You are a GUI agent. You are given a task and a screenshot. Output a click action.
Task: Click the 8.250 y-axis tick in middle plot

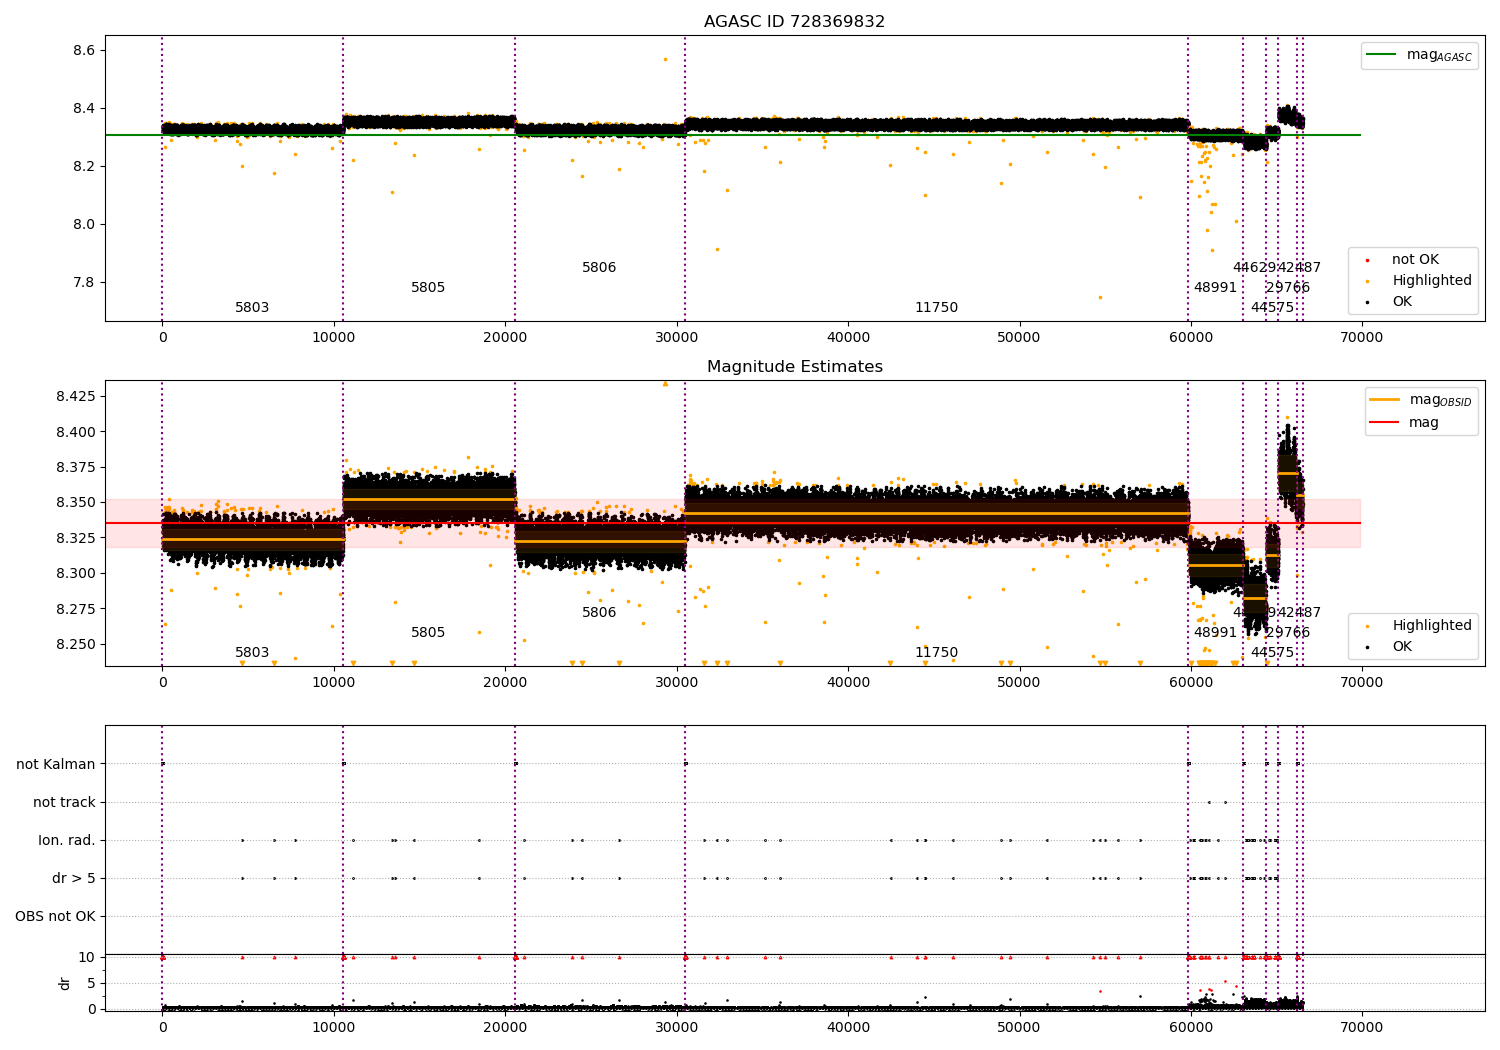(x=76, y=644)
